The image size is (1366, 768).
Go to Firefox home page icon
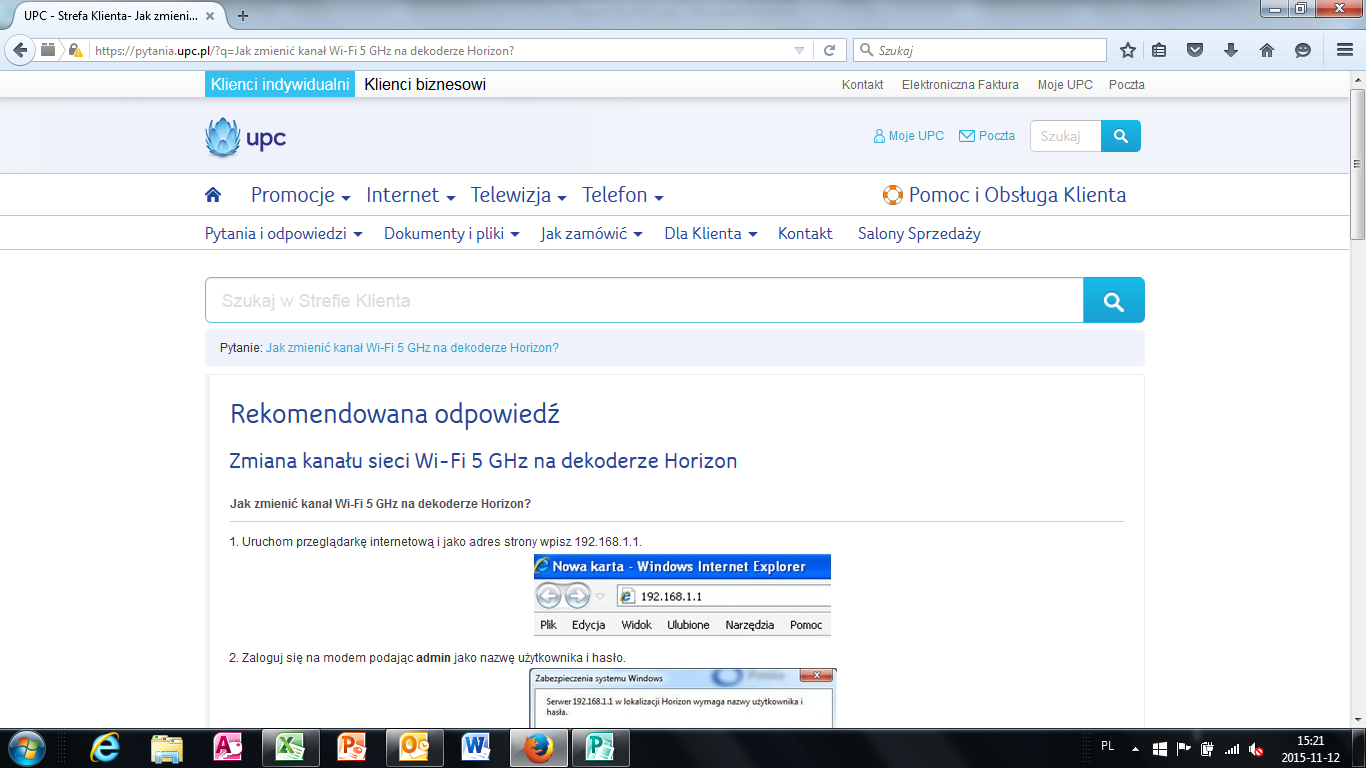click(1266, 50)
